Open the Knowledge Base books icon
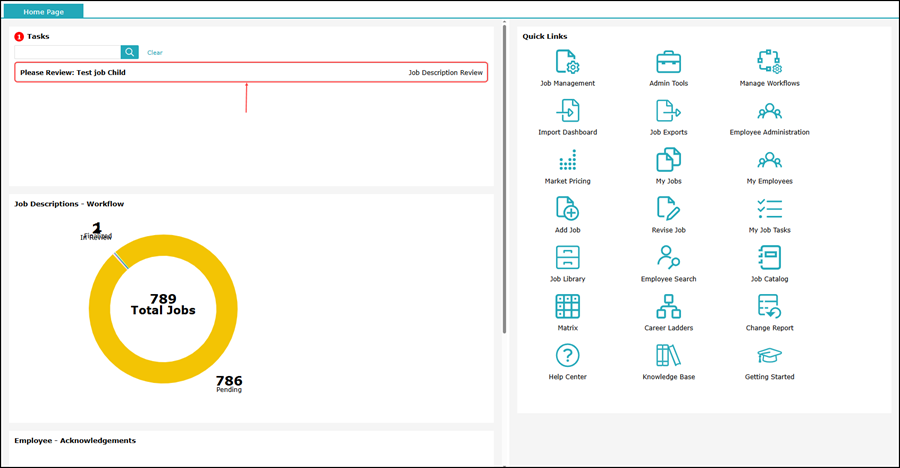This screenshot has width=900, height=468. click(668, 355)
